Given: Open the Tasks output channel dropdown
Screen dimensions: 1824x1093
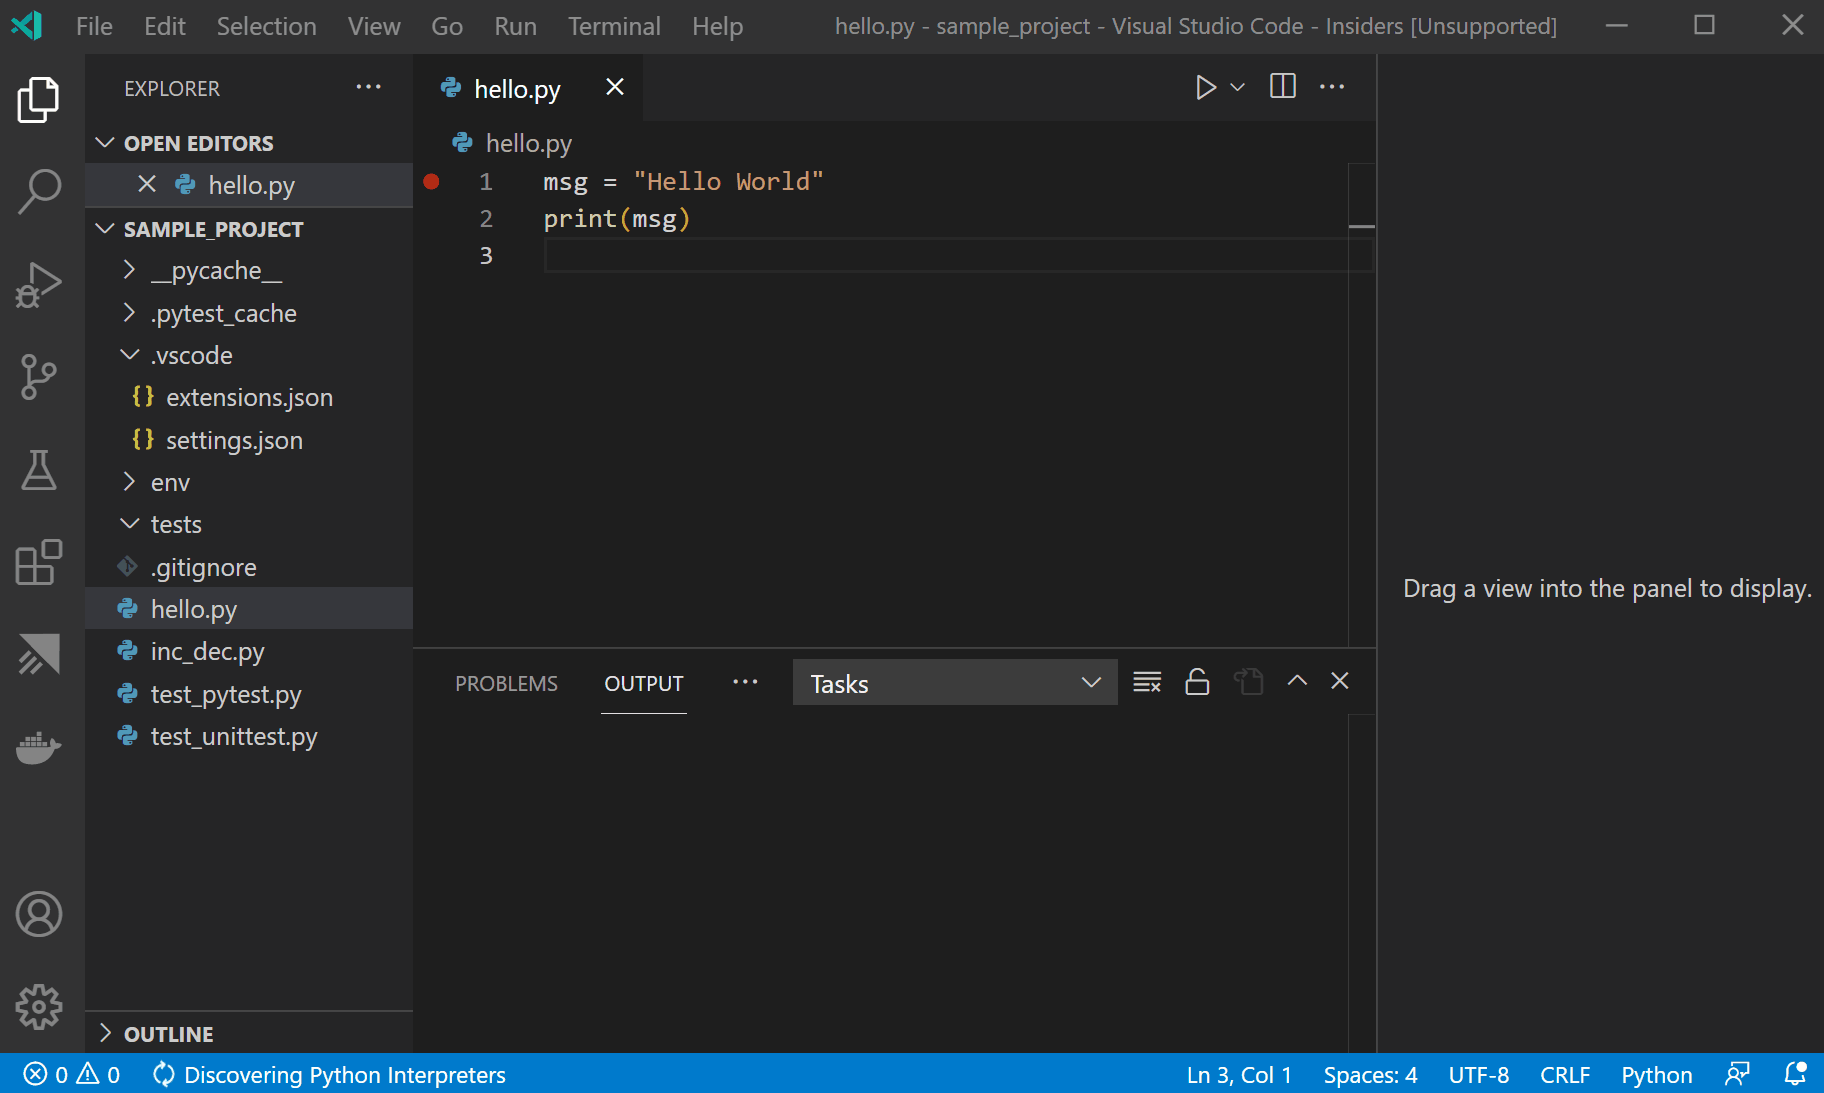Looking at the screenshot, I should pos(953,682).
